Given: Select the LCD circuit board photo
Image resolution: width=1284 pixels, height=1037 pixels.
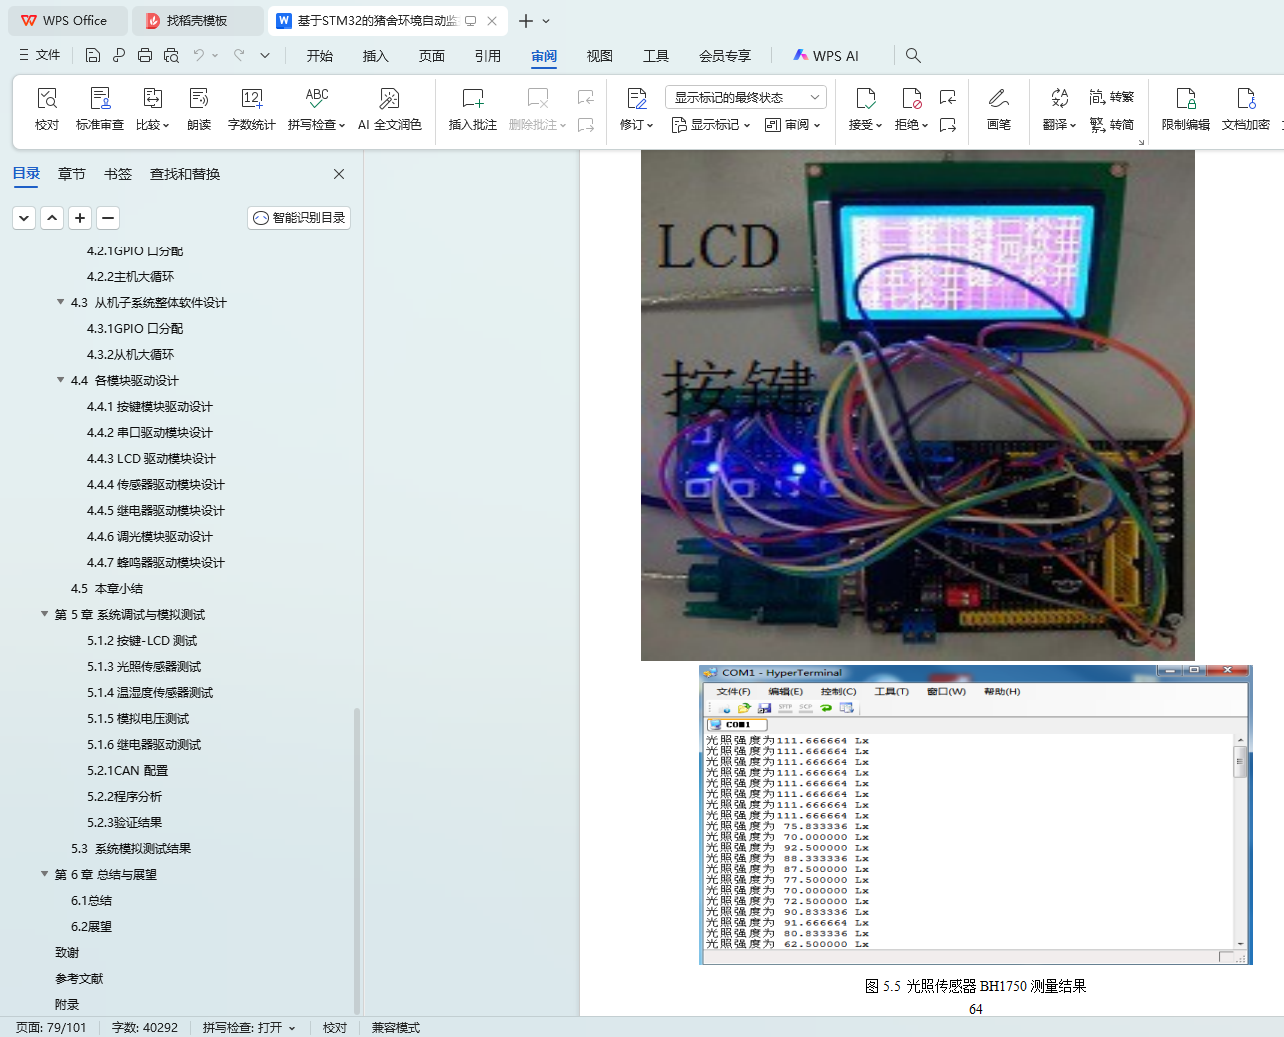Looking at the screenshot, I should [917, 405].
